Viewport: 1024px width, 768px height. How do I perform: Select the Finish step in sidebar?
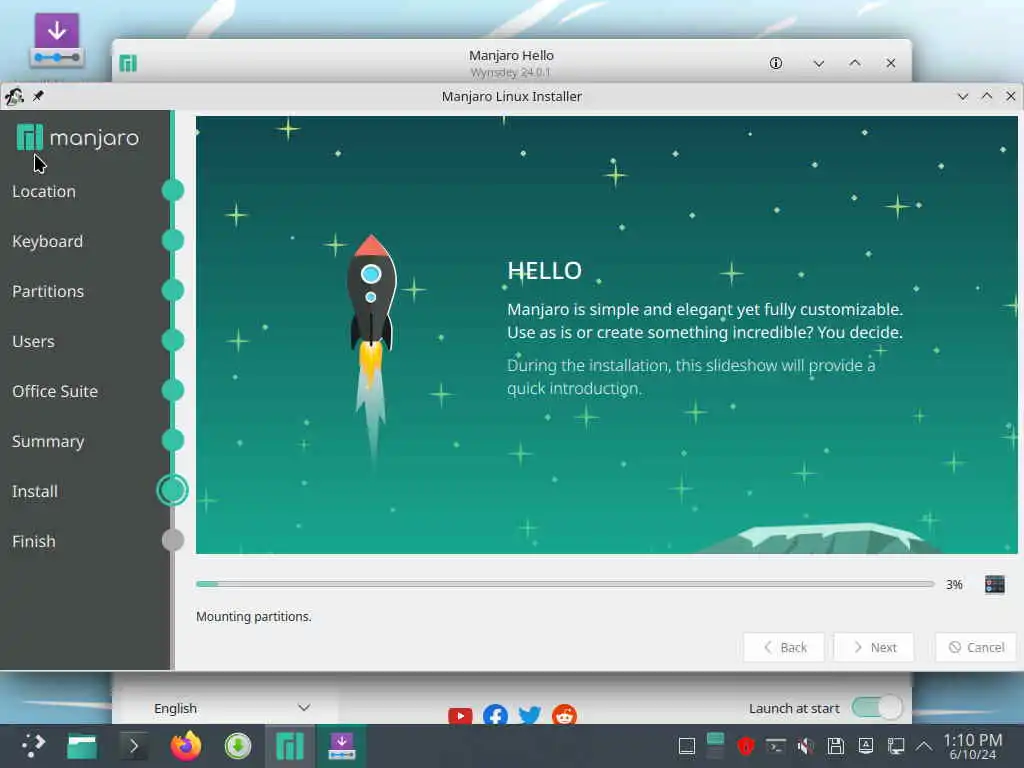point(33,541)
